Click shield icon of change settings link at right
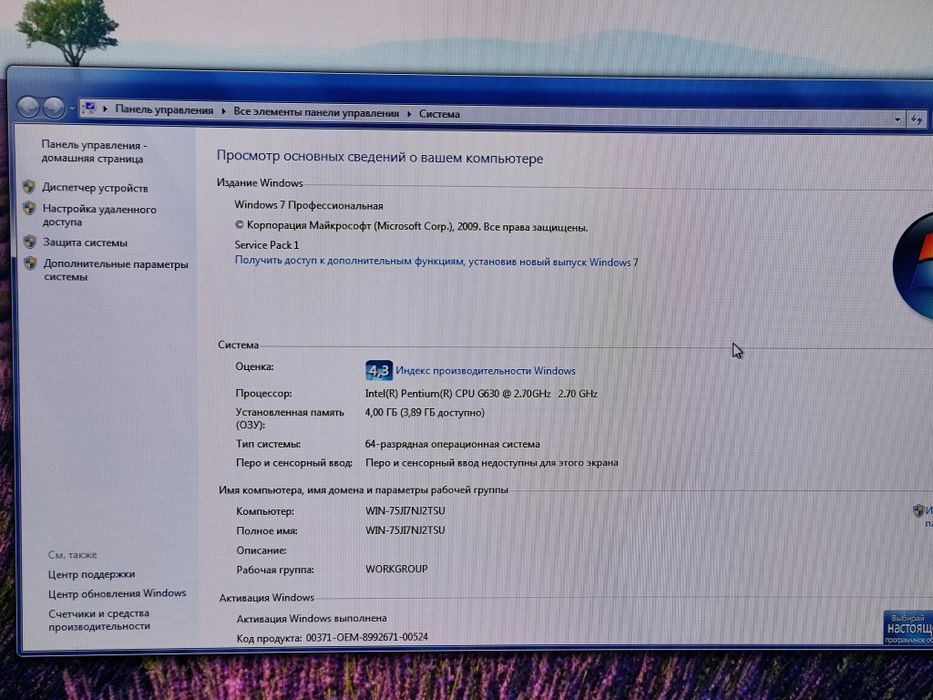Screen dimensions: 933x700 click(918, 511)
